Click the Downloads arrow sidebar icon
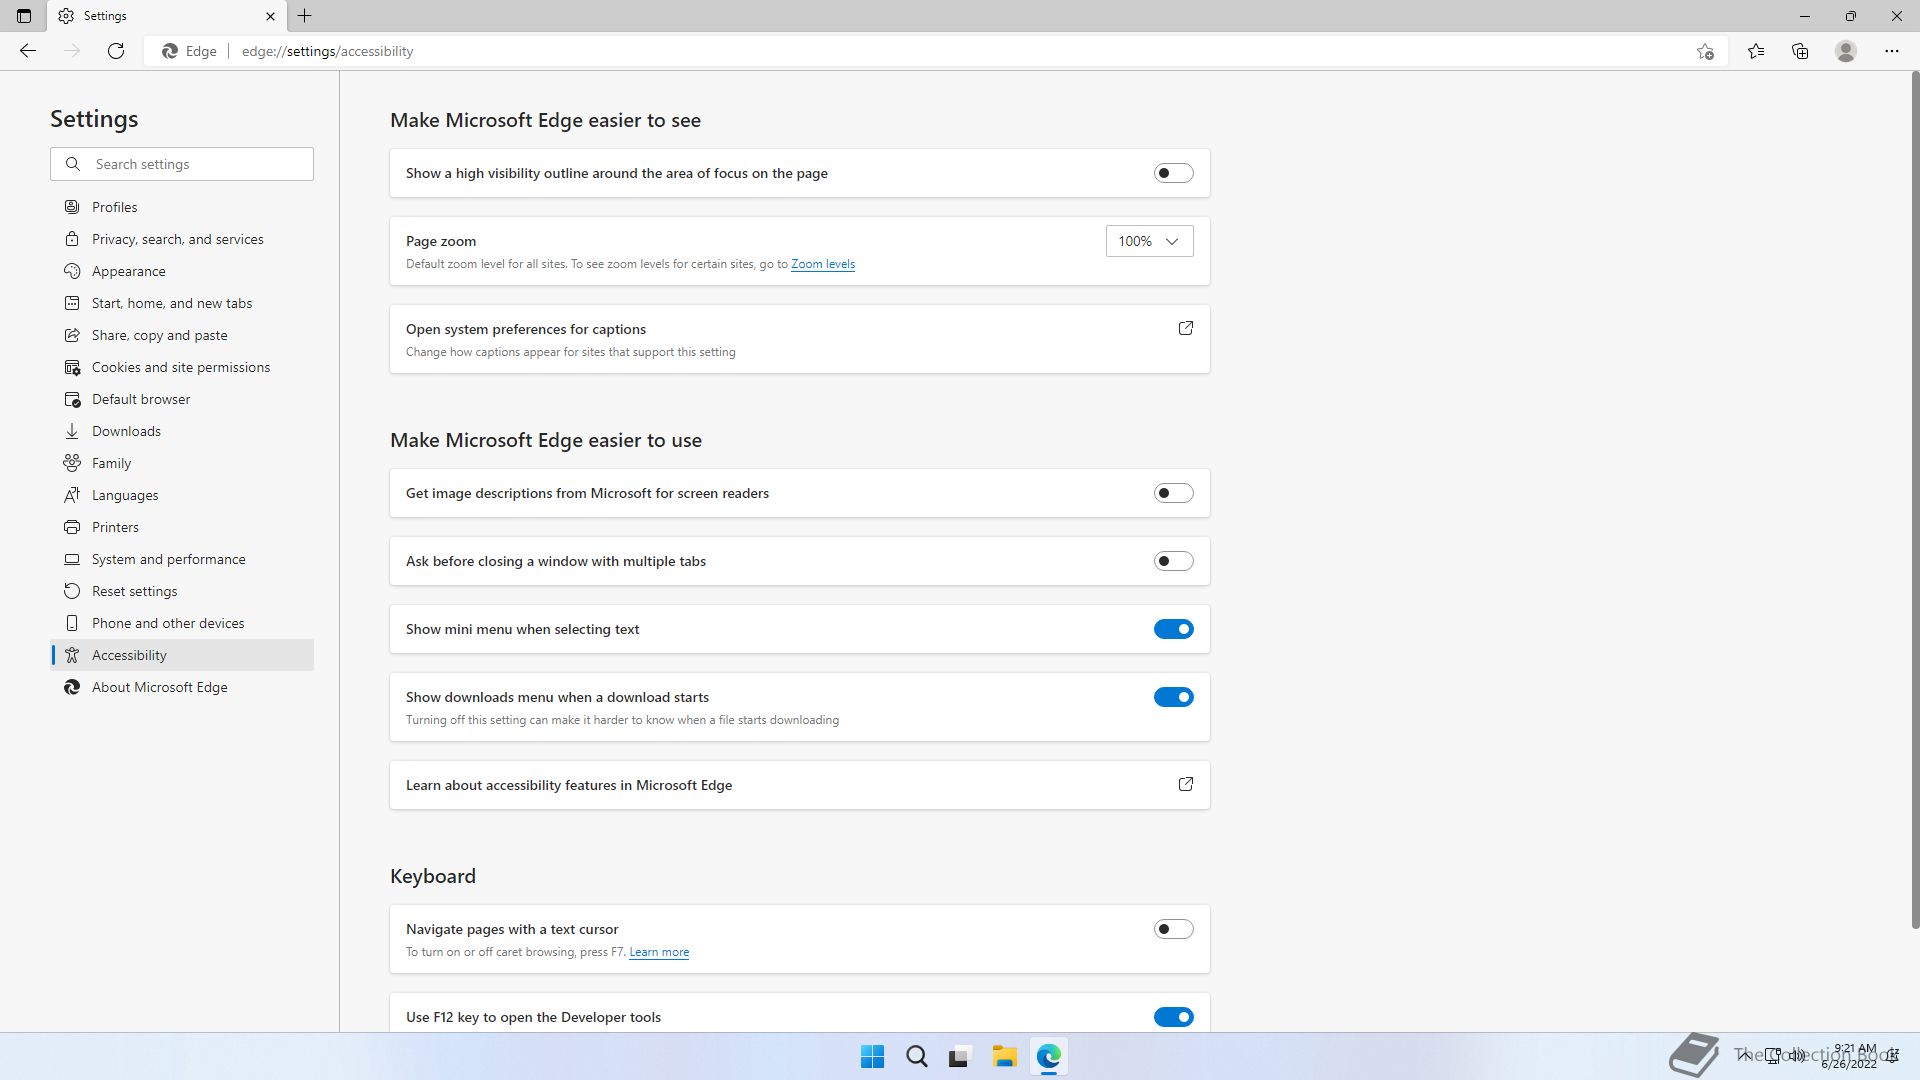 (x=72, y=431)
